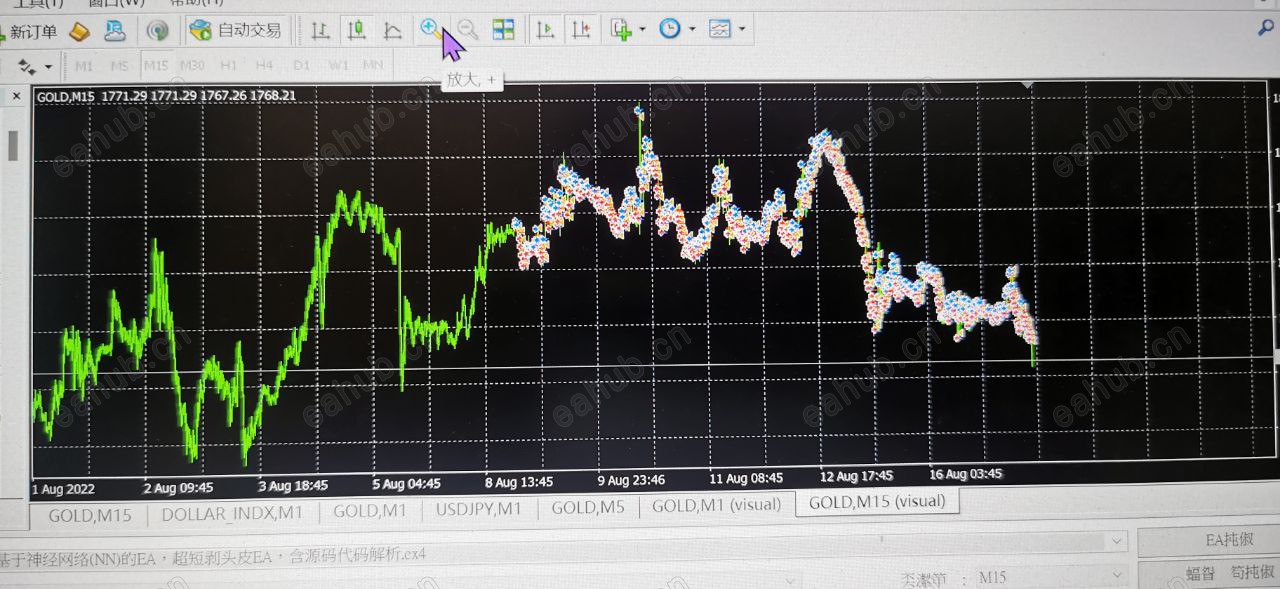The width and height of the screenshot is (1280, 589).
Task: Click the New Order (新订单) button
Action: click(30, 32)
